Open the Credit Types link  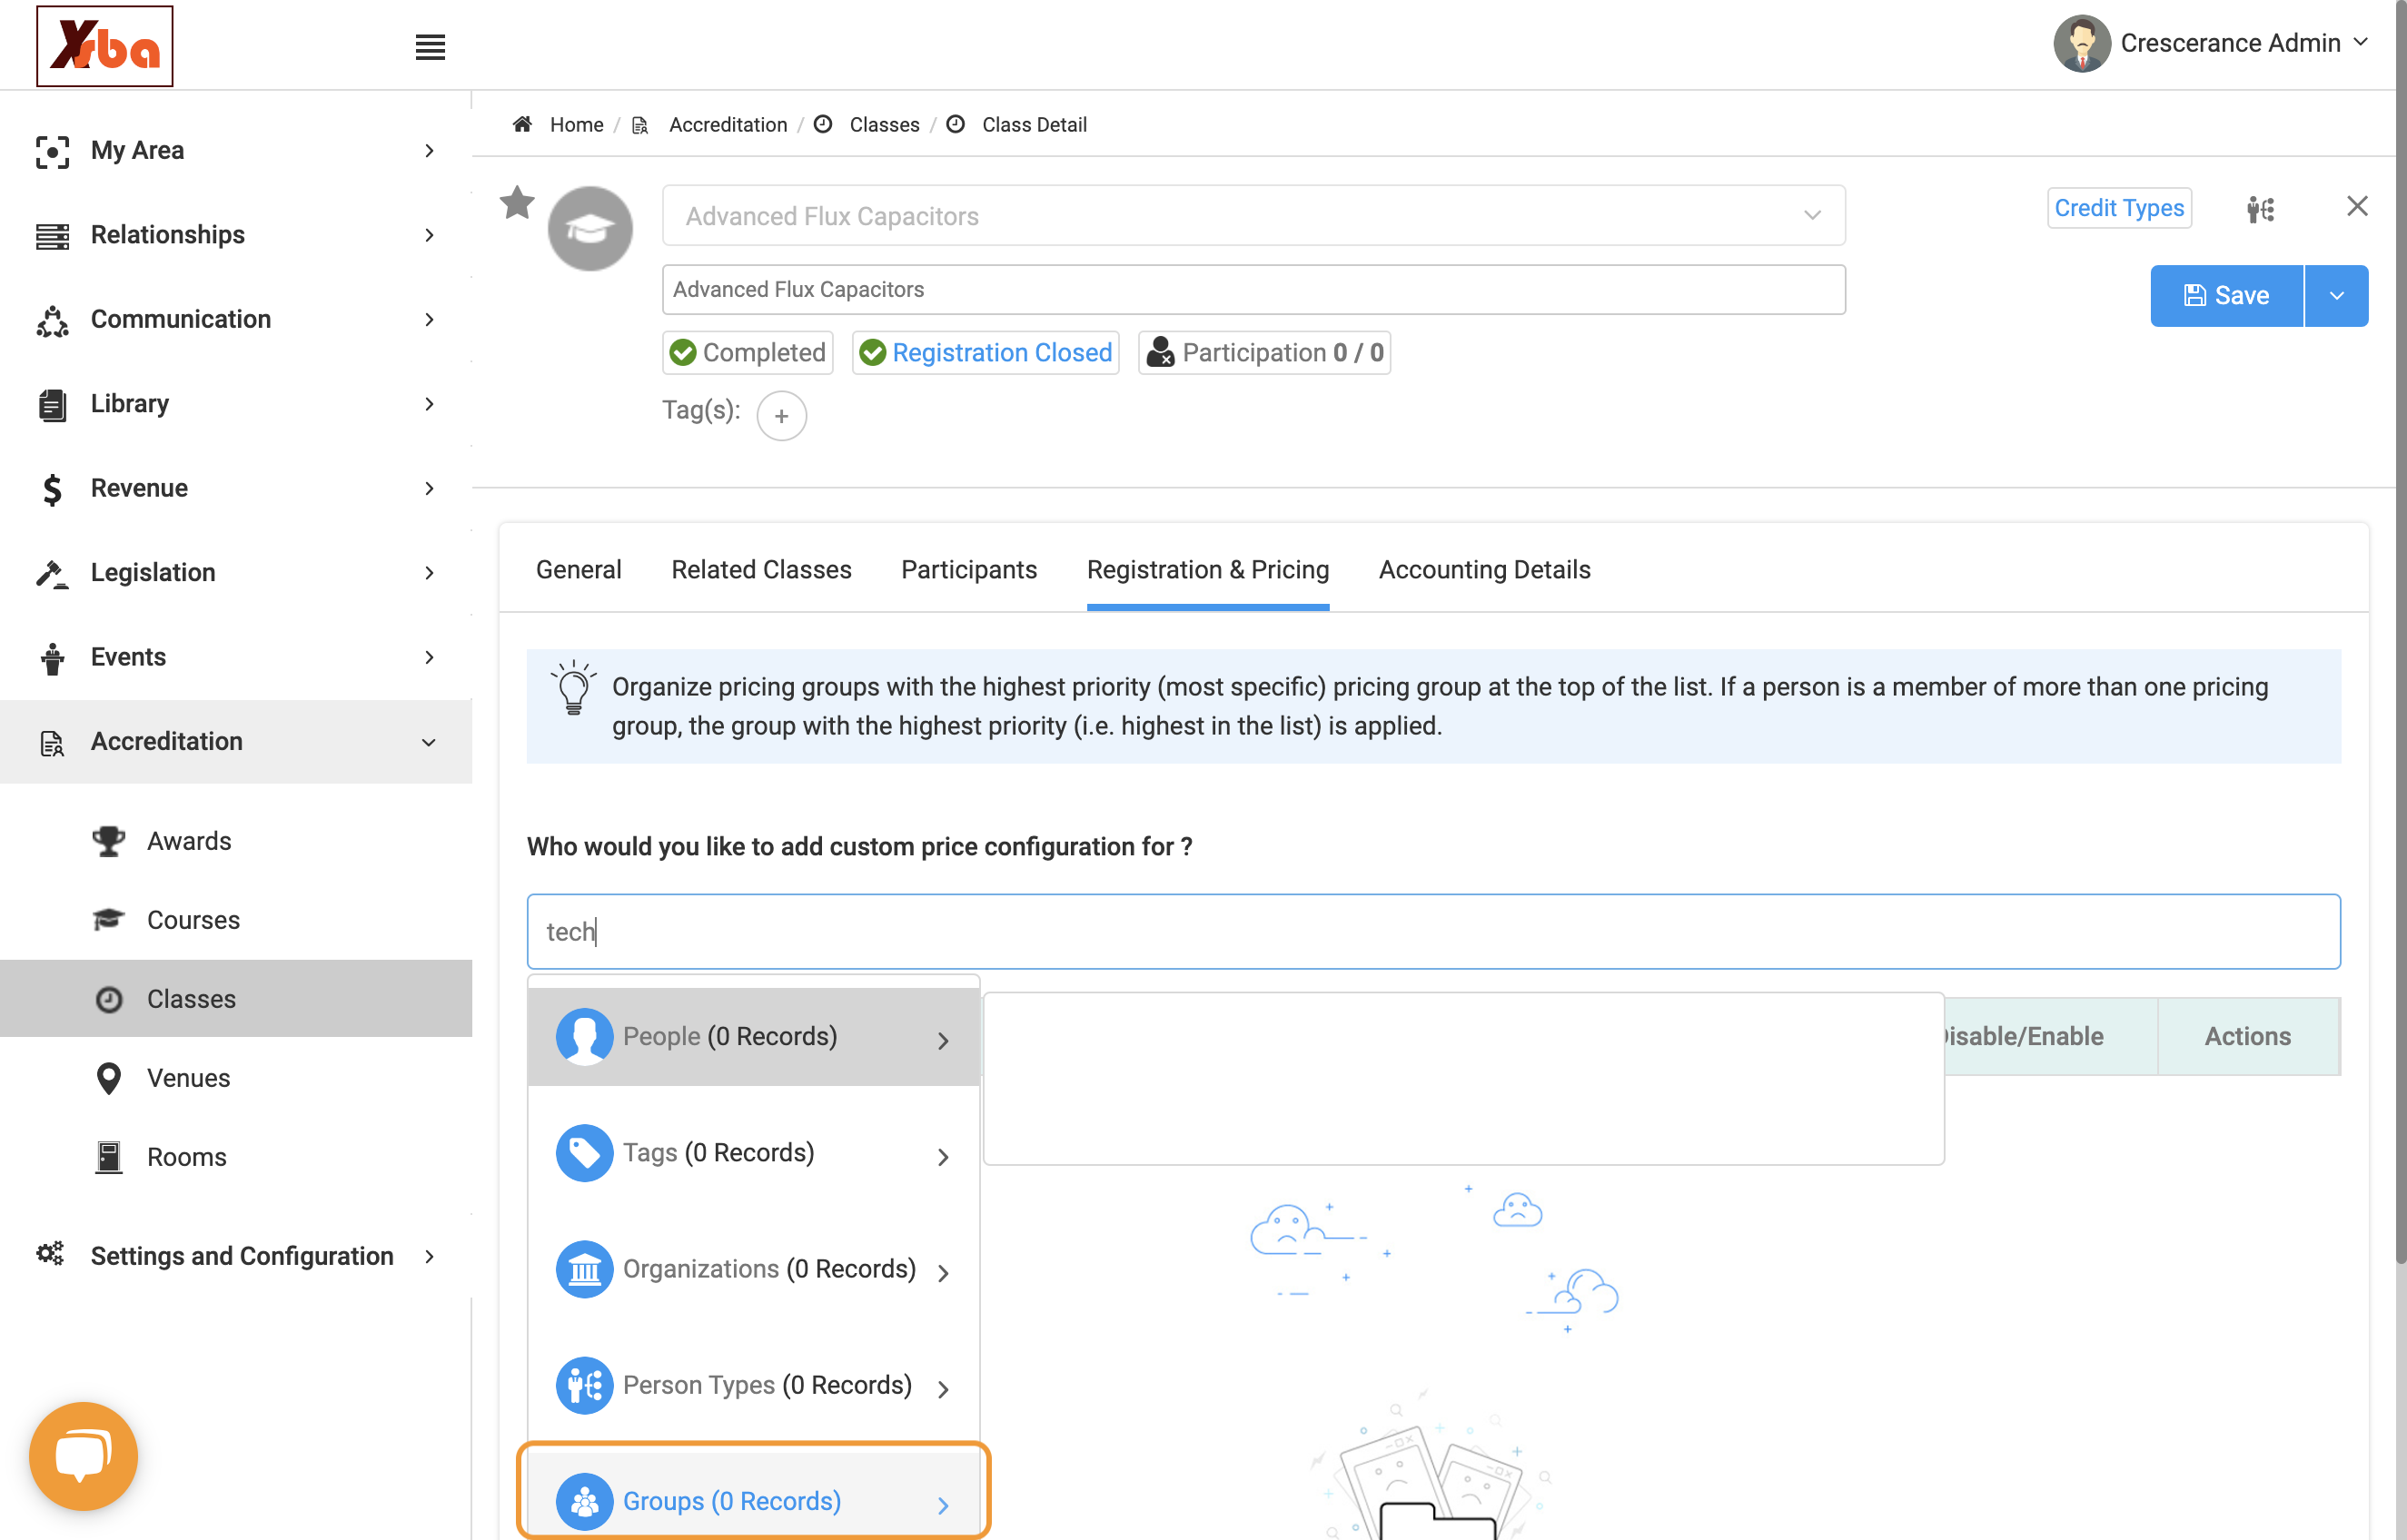(2118, 208)
